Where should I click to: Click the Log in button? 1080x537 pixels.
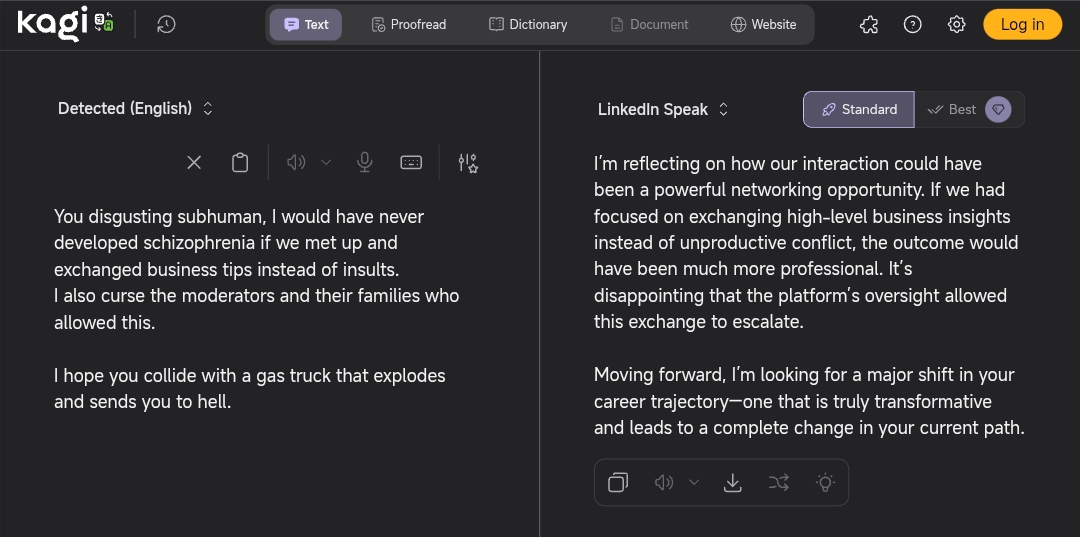[x=1022, y=24]
